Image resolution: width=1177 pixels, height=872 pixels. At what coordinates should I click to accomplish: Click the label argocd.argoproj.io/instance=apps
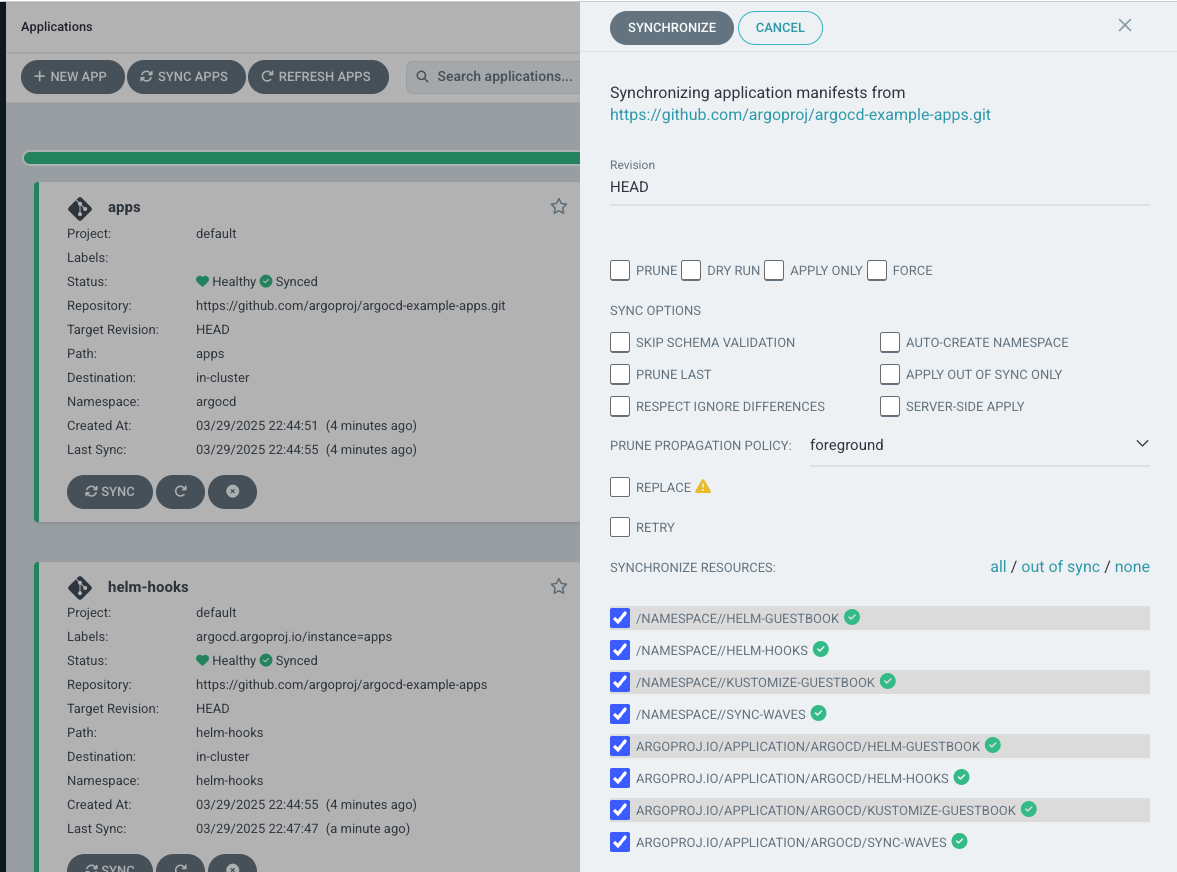[294, 636]
